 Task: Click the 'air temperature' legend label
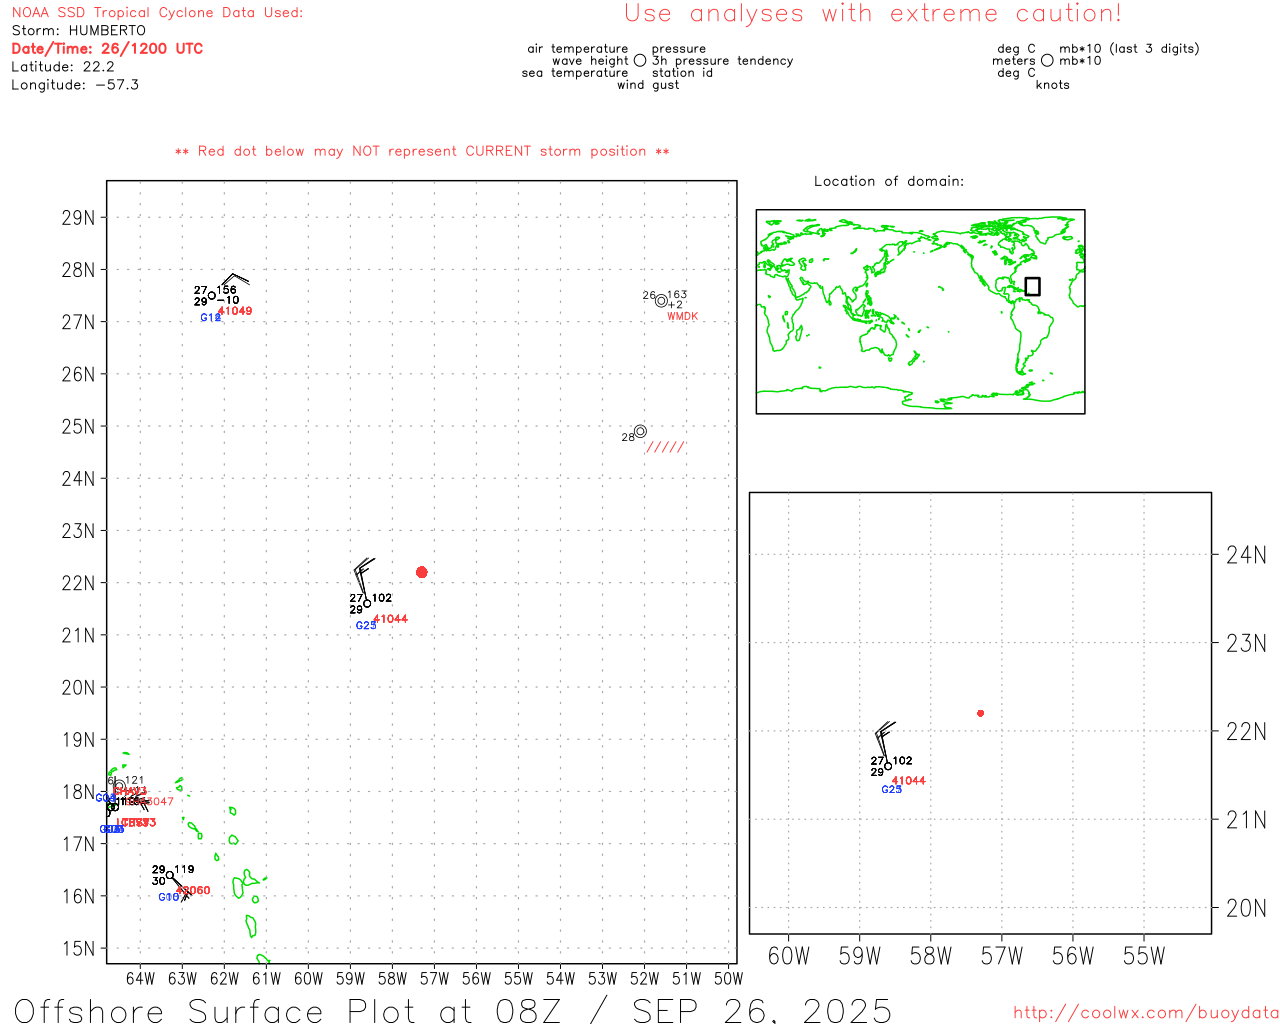pos(578,49)
